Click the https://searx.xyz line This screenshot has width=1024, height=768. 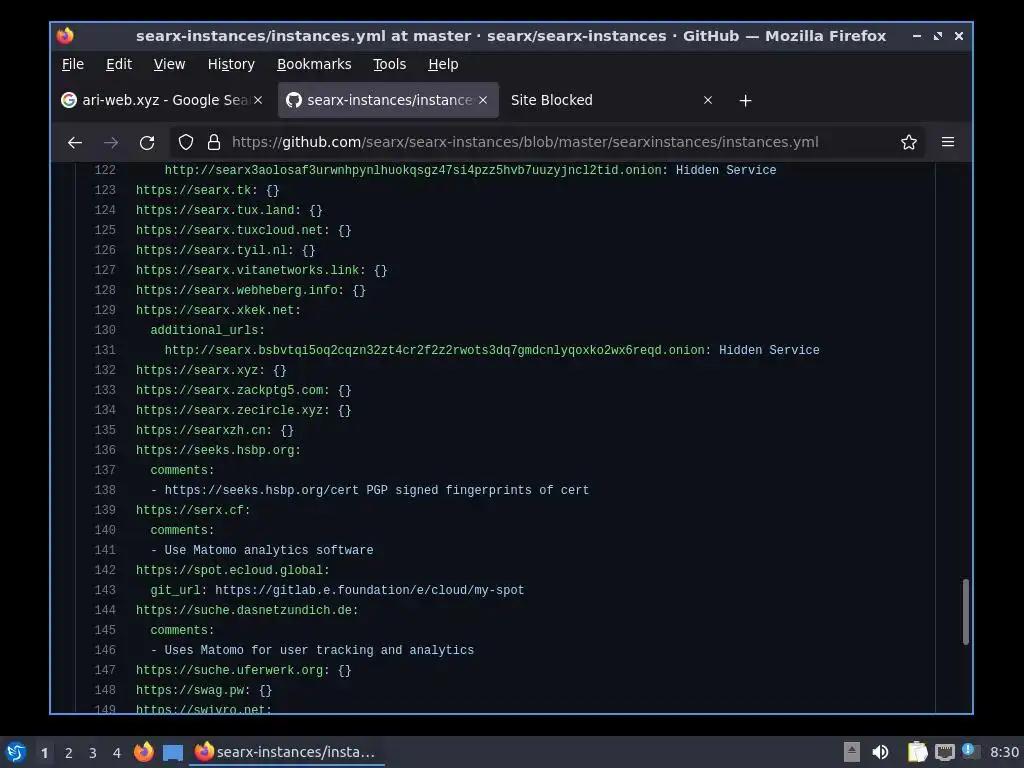(x=211, y=370)
